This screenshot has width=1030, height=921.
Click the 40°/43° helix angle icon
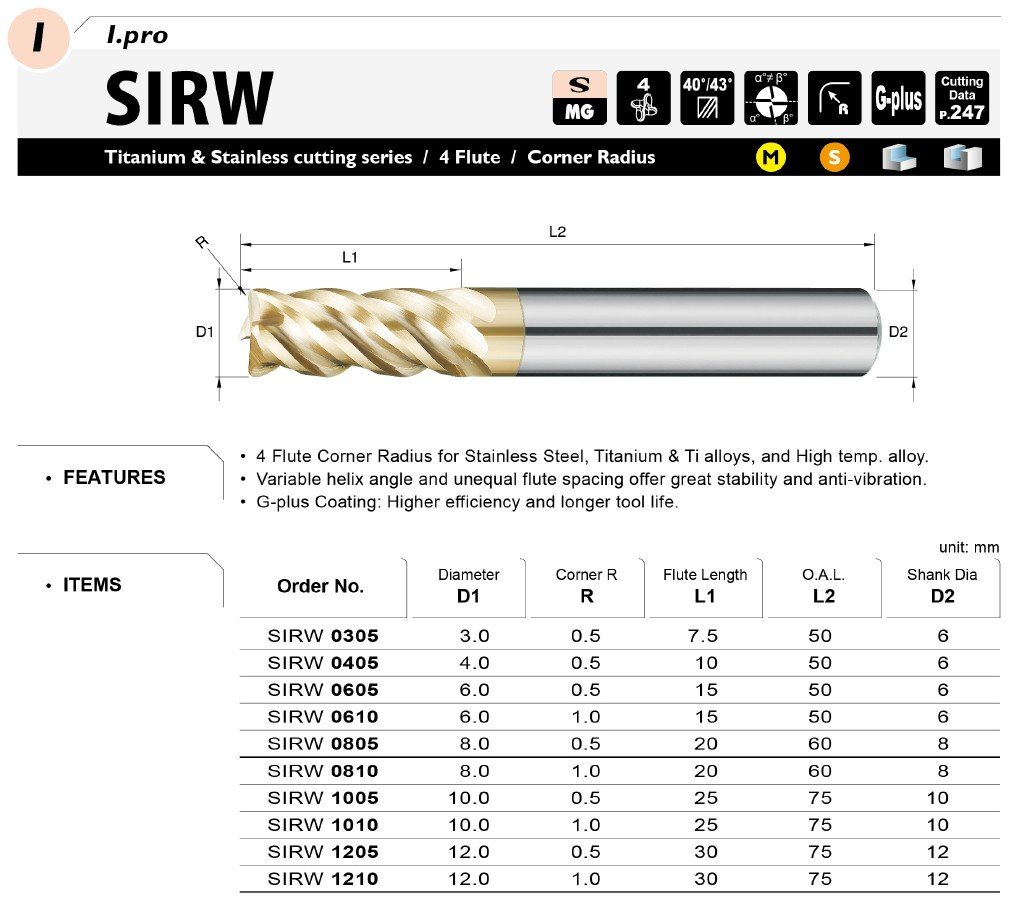(707, 98)
